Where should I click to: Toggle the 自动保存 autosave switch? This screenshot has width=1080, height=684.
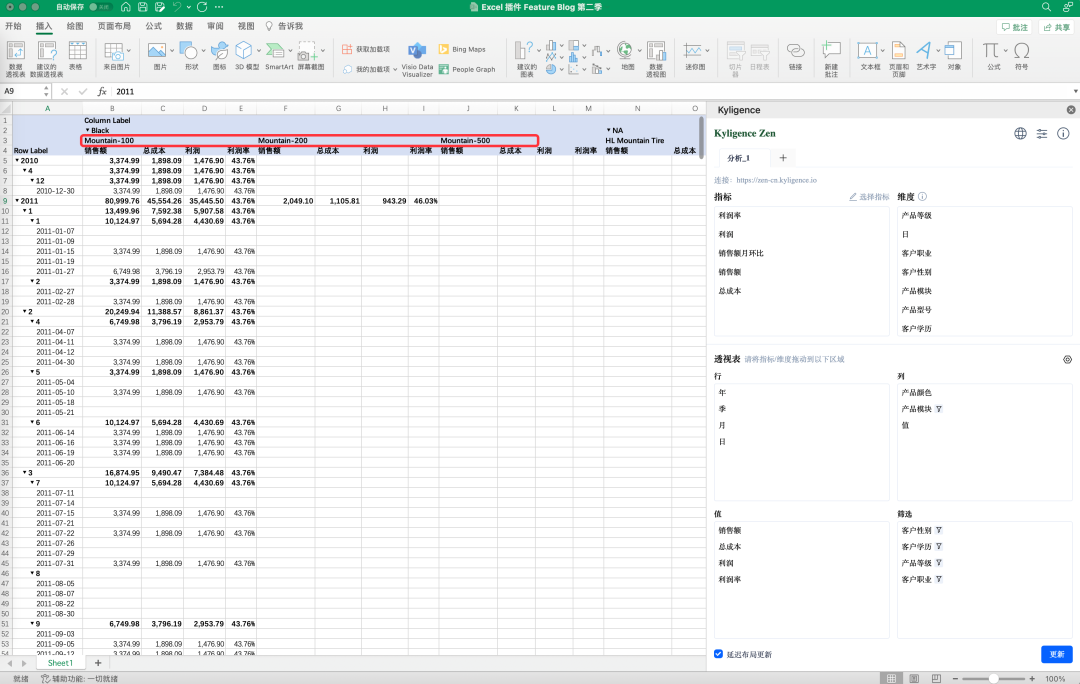tap(101, 7)
